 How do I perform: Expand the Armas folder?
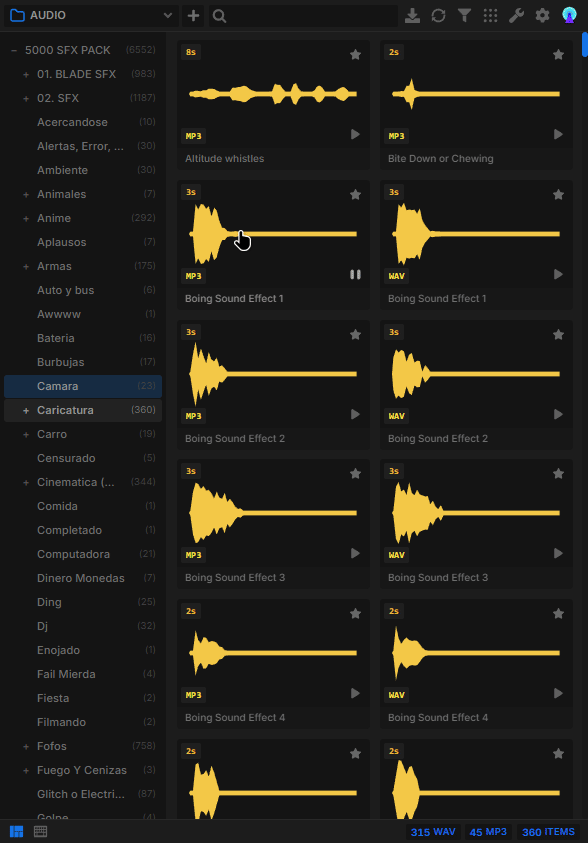(26, 267)
